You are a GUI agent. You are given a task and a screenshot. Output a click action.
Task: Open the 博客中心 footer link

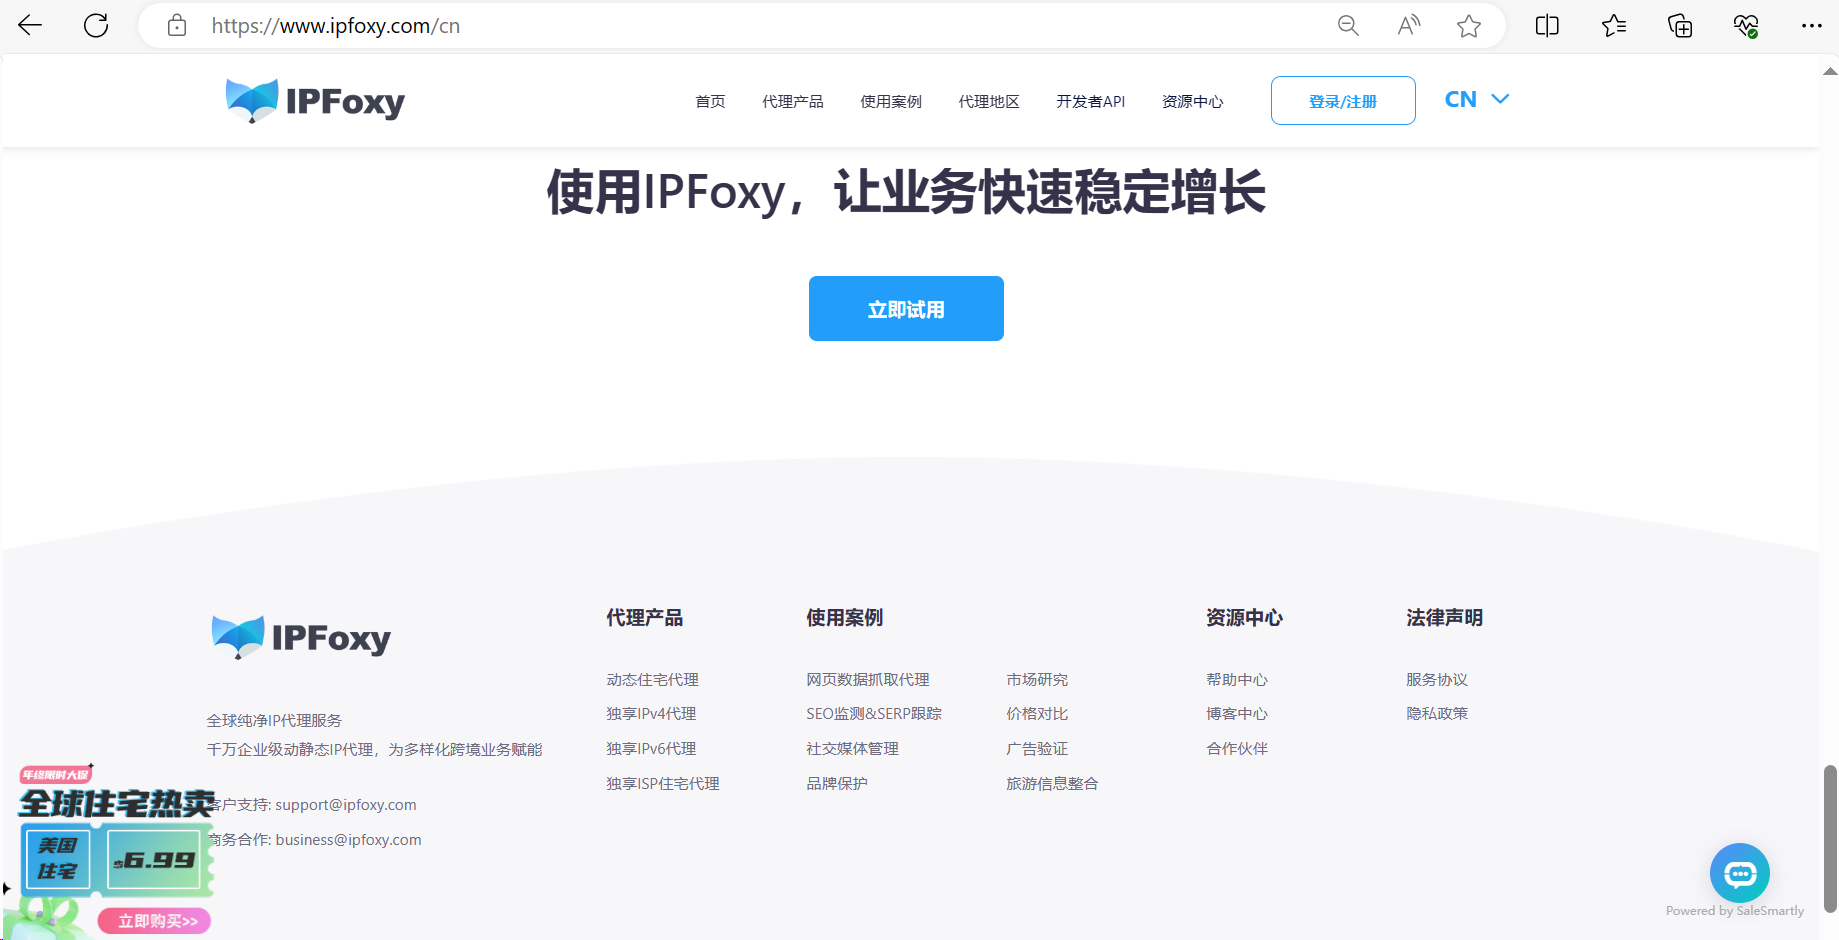point(1237,713)
